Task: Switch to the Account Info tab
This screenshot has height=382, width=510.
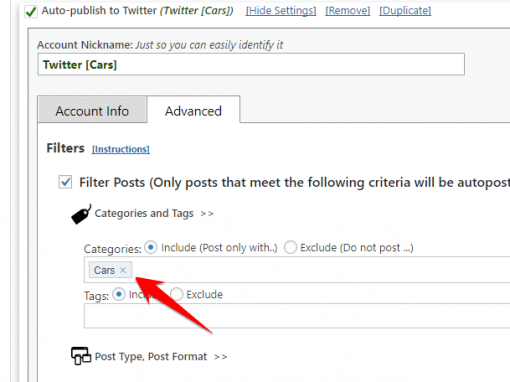Action: (x=92, y=111)
